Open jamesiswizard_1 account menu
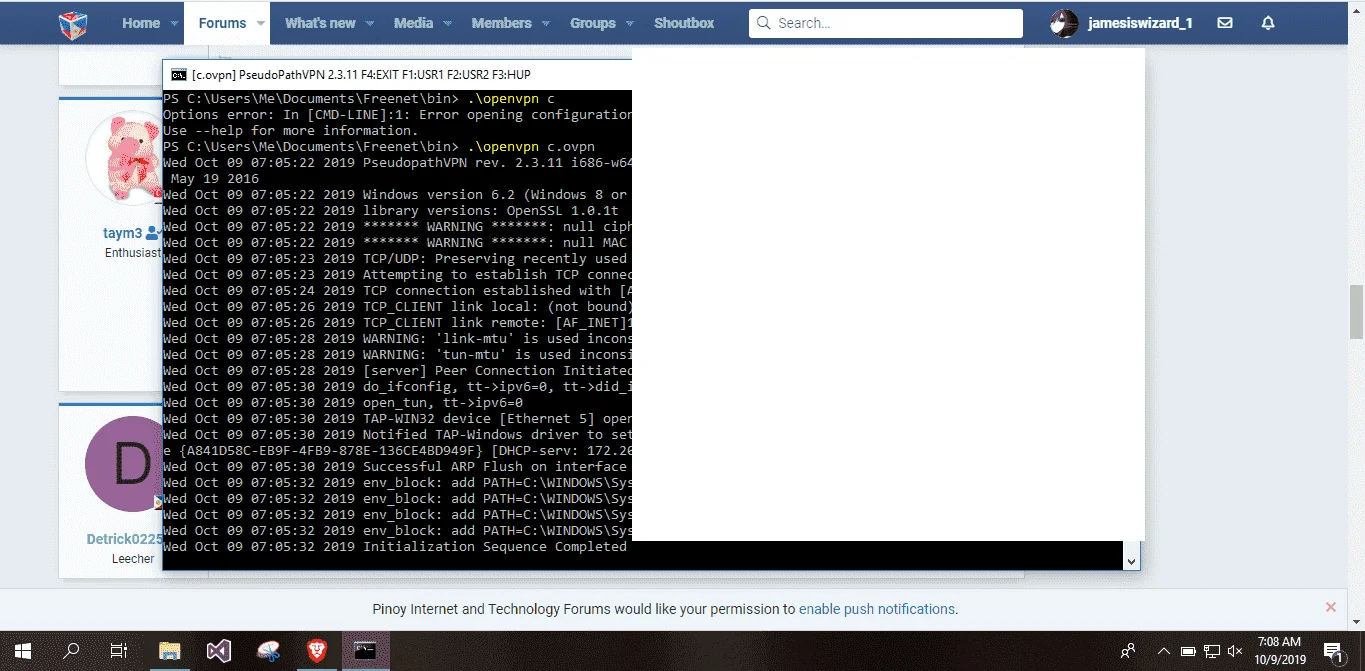 (1140, 23)
